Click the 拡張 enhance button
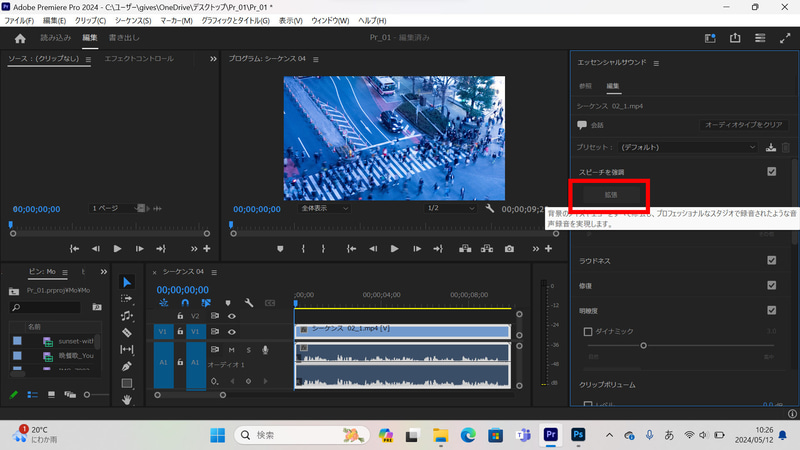Image resolution: width=800 pixels, height=450 pixels. (x=611, y=195)
